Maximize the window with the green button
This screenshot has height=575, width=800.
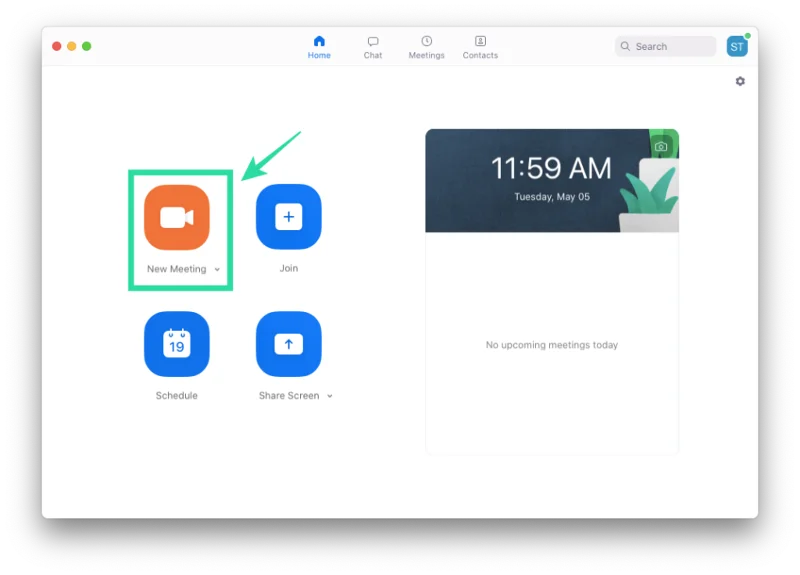pyautogui.click(x=87, y=46)
